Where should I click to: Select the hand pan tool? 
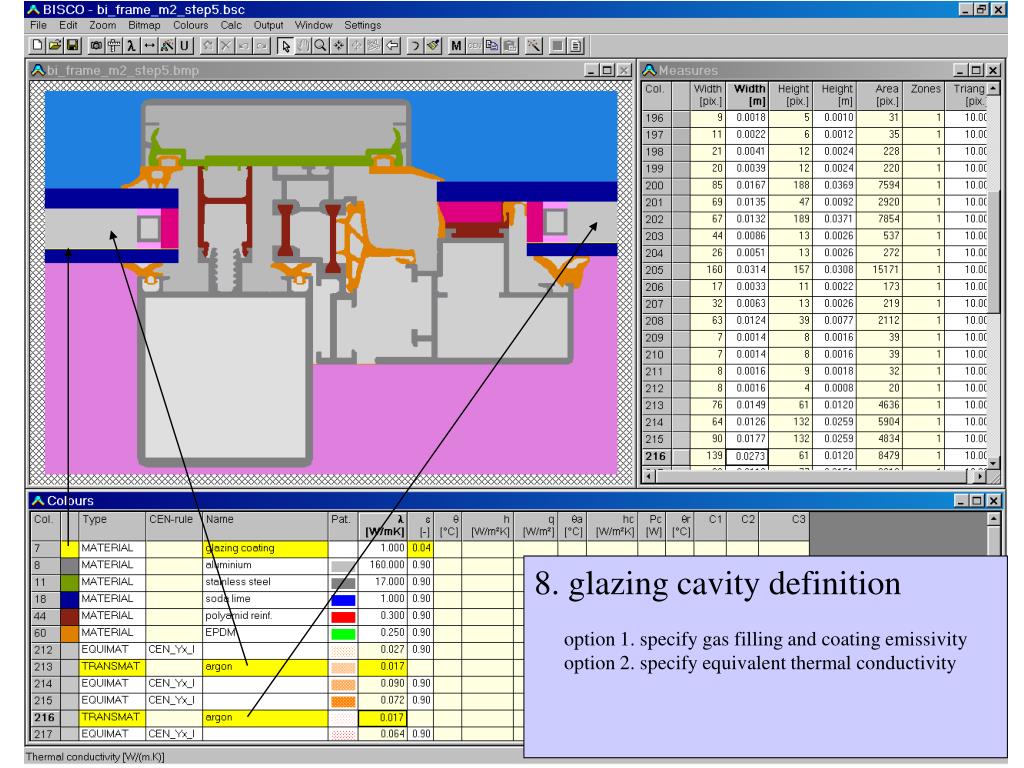pos(303,46)
